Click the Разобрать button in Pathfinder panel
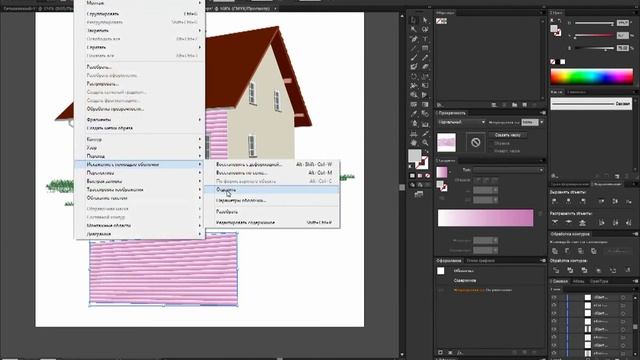640x360 pixels. click(x=618, y=251)
